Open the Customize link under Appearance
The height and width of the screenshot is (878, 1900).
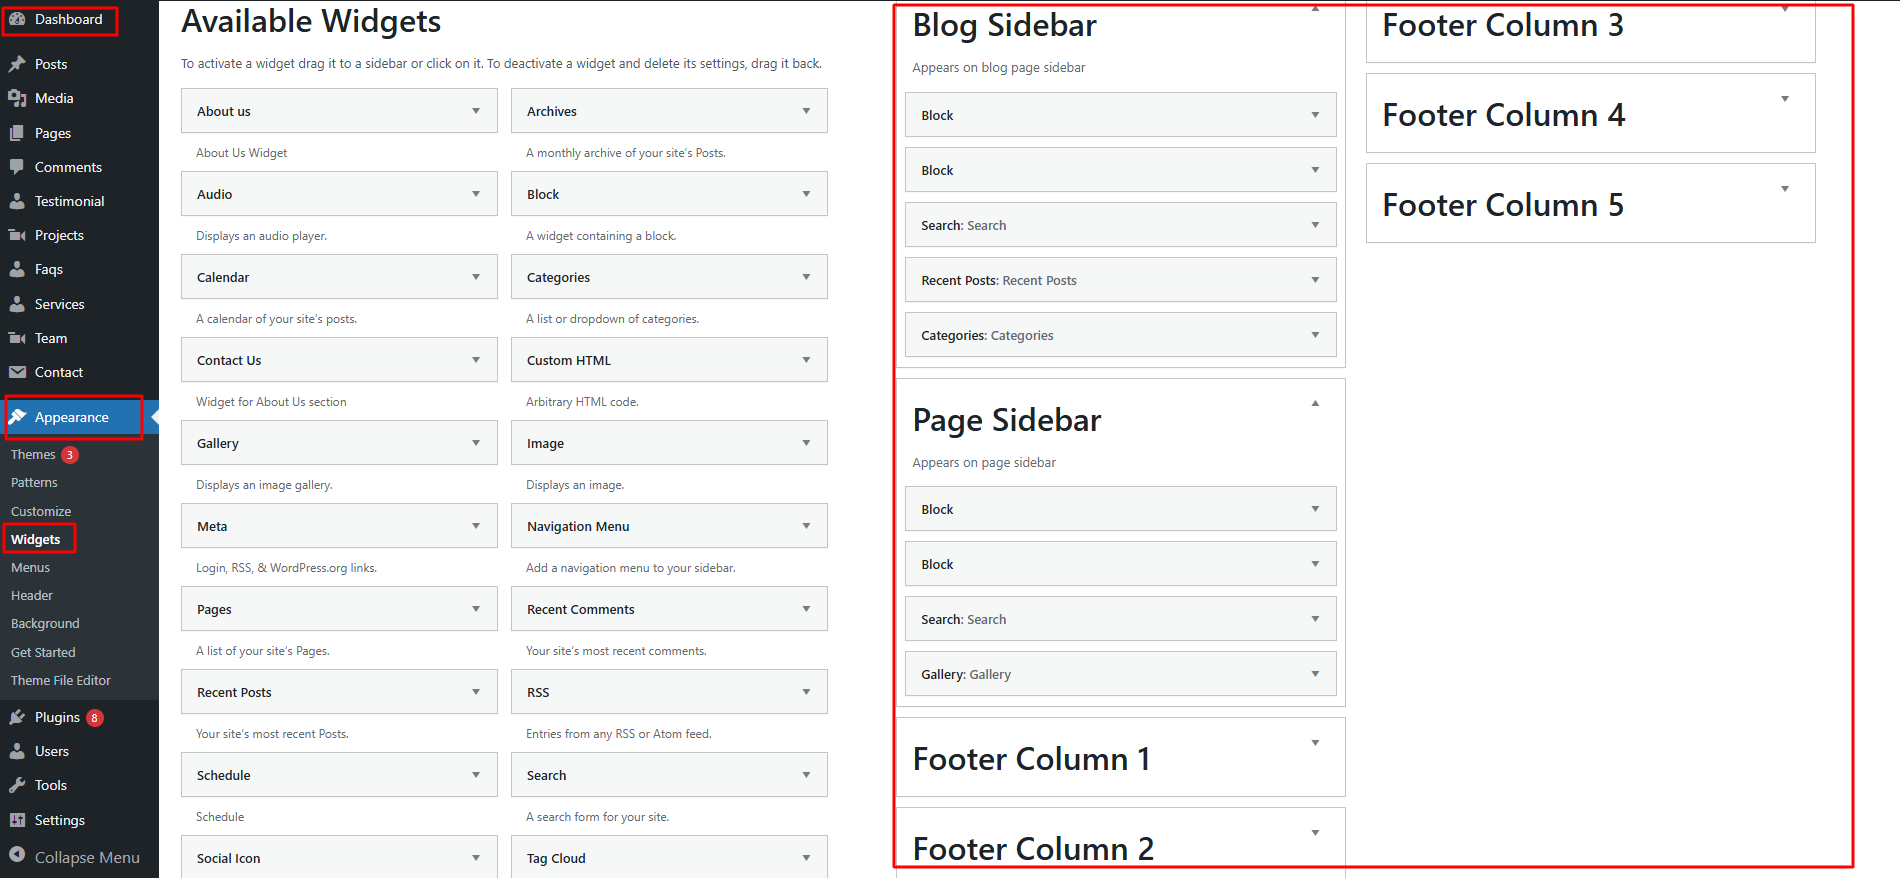pos(41,511)
